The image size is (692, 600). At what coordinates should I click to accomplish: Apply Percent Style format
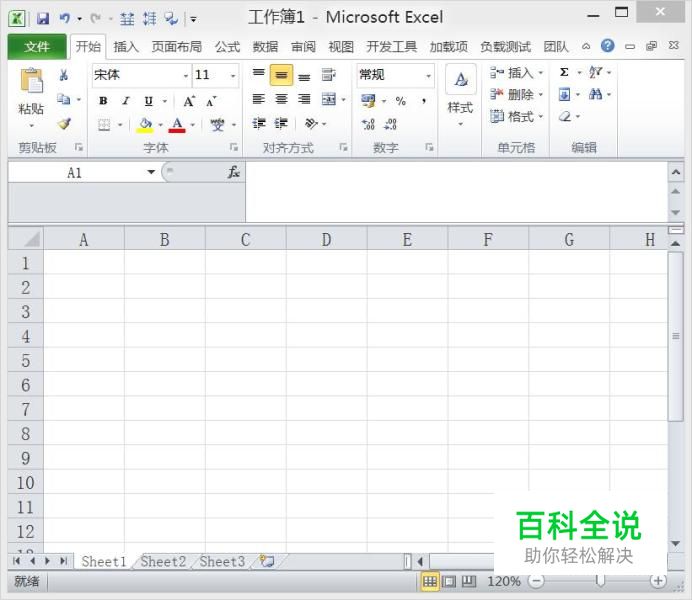[400, 101]
